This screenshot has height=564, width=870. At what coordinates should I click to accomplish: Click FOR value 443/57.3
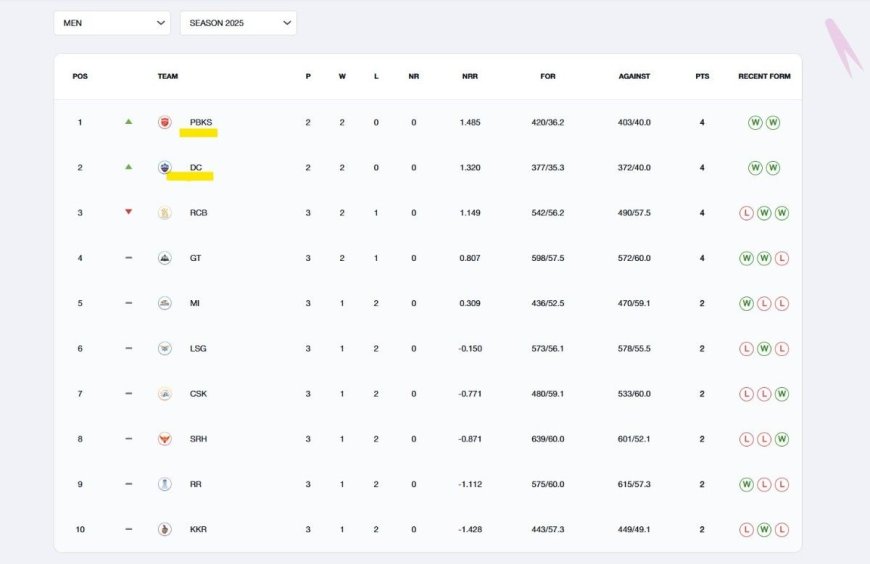click(x=548, y=529)
